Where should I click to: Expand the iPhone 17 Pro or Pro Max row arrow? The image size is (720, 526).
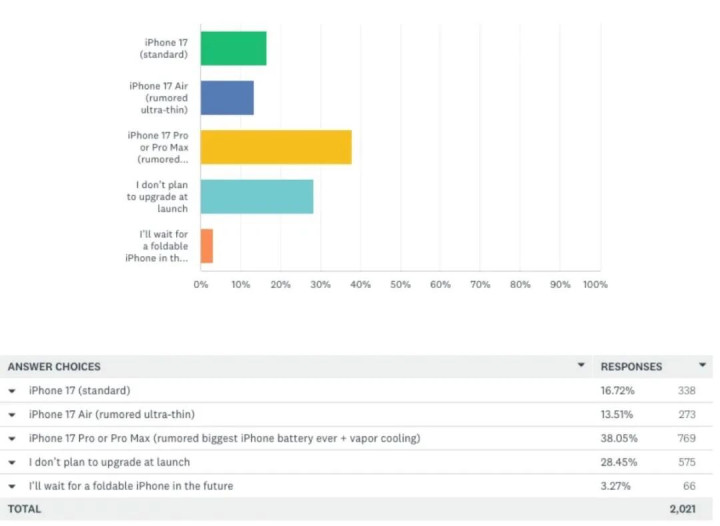click(x=12, y=439)
